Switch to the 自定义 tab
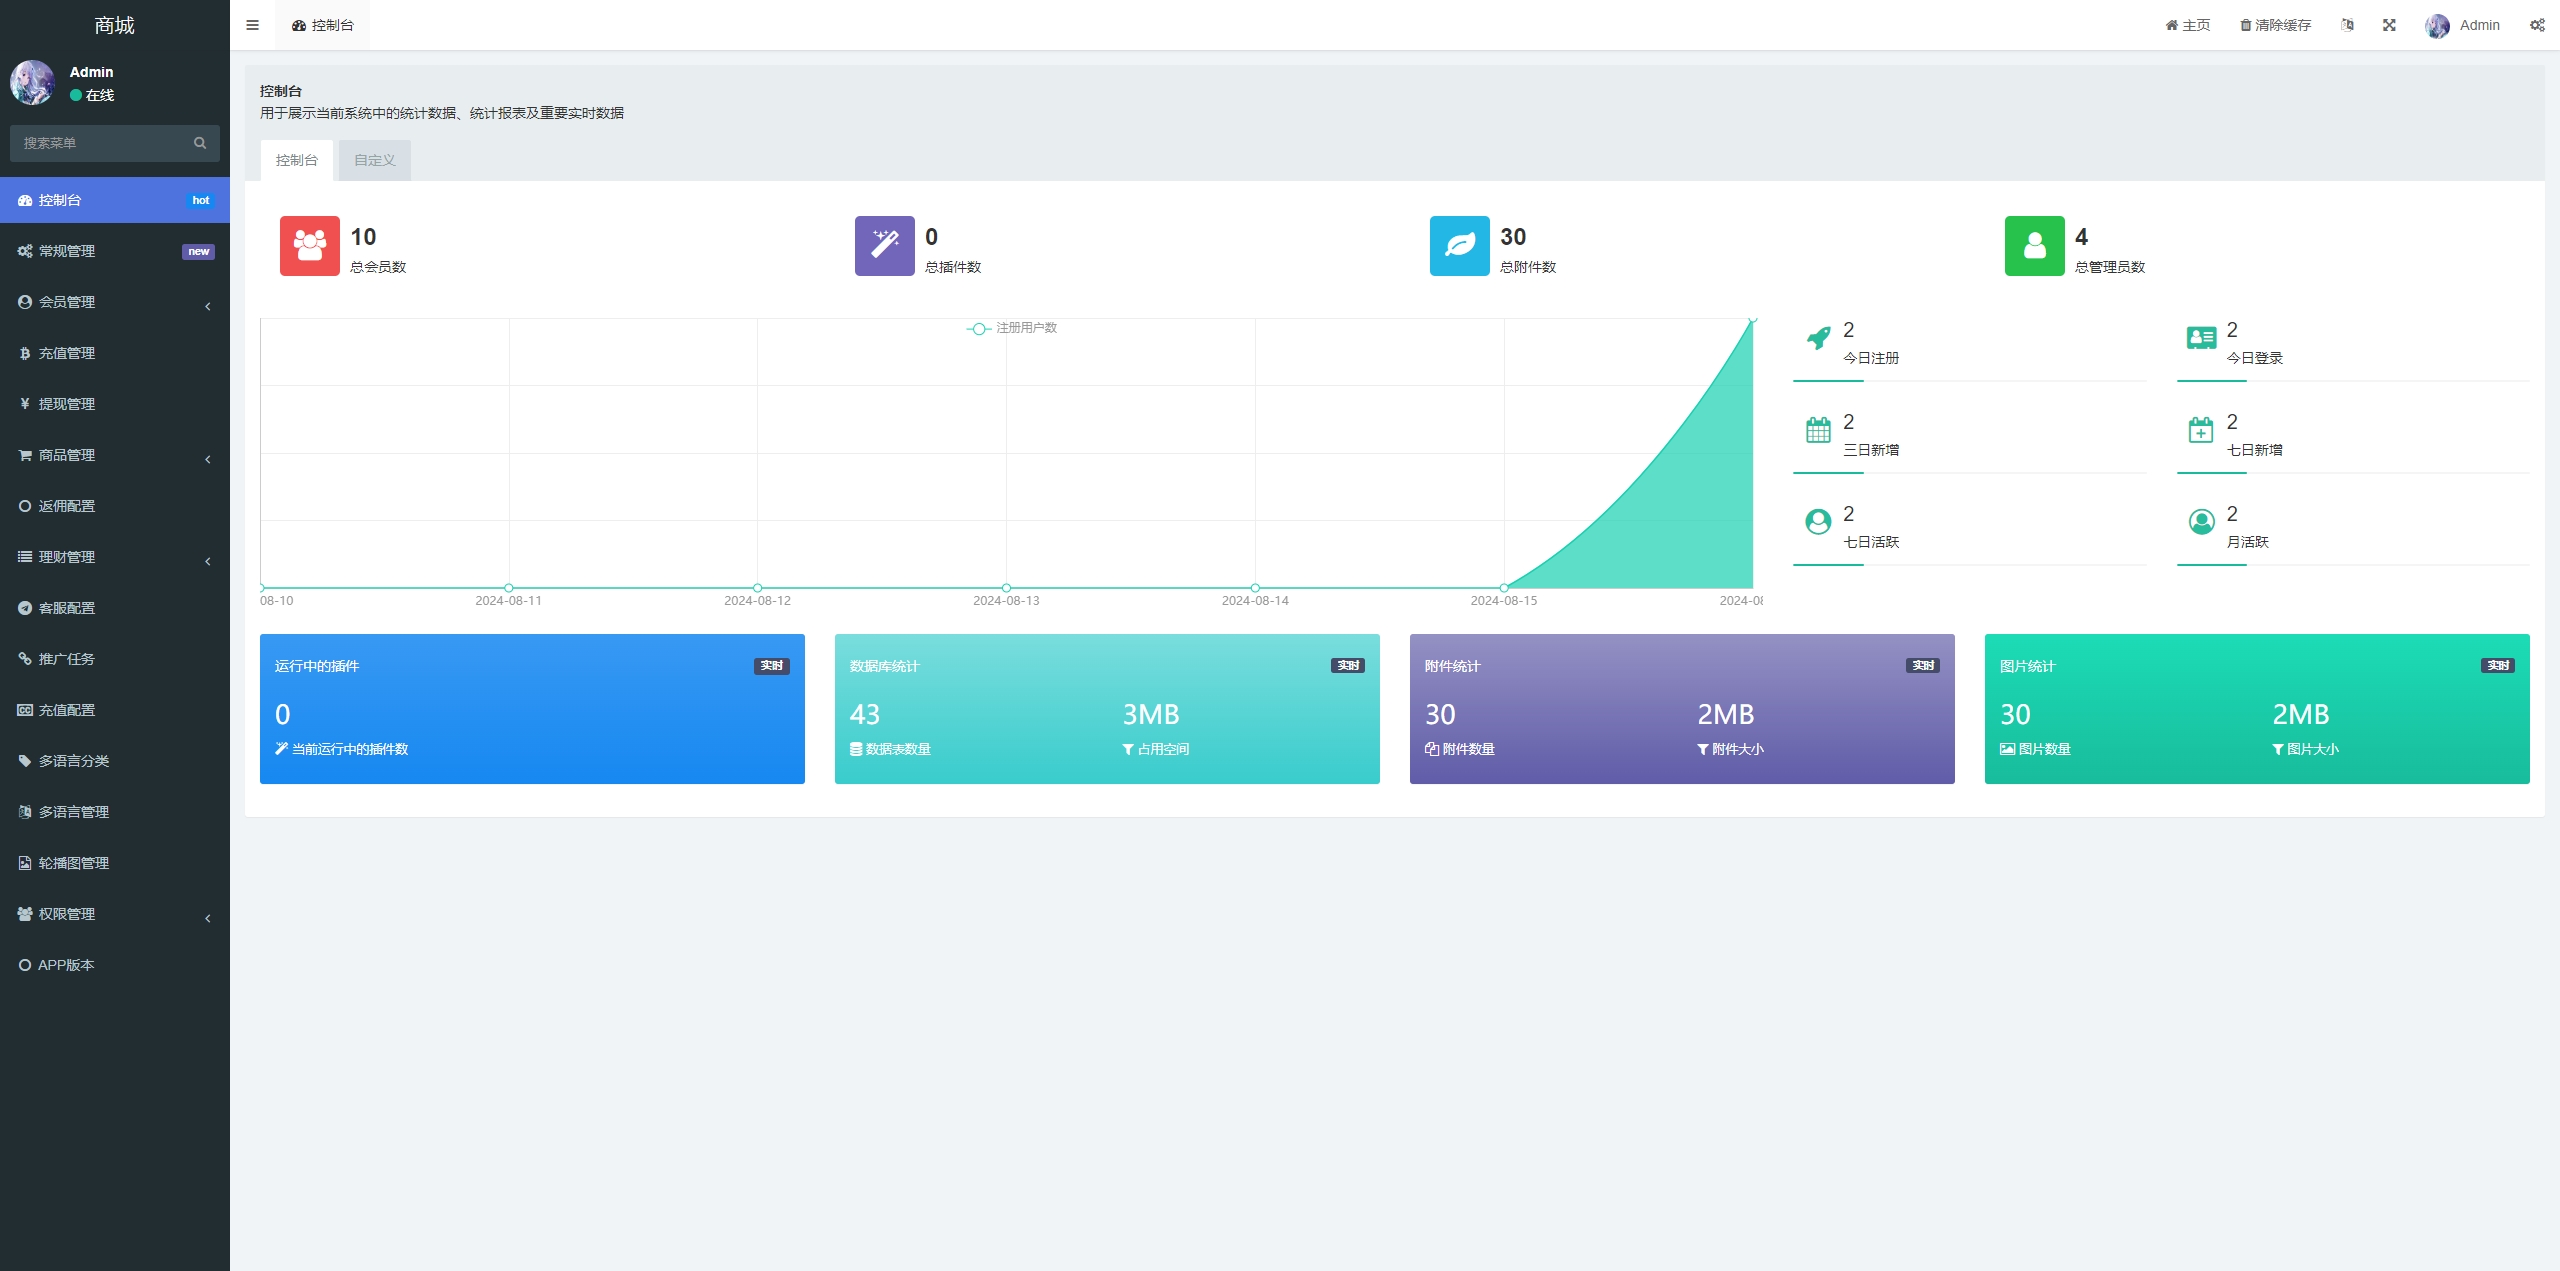The width and height of the screenshot is (2560, 1271). point(376,158)
